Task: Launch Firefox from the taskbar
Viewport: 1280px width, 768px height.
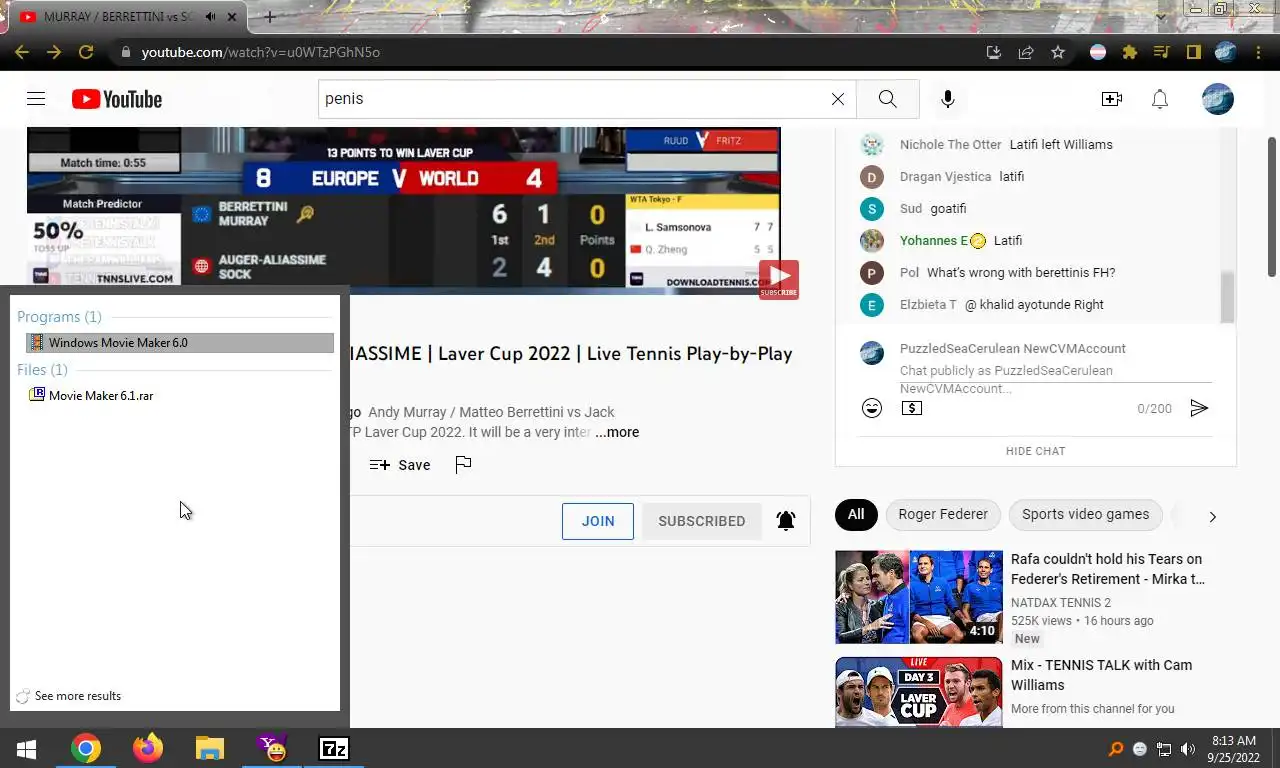Action: pos(148,748)
